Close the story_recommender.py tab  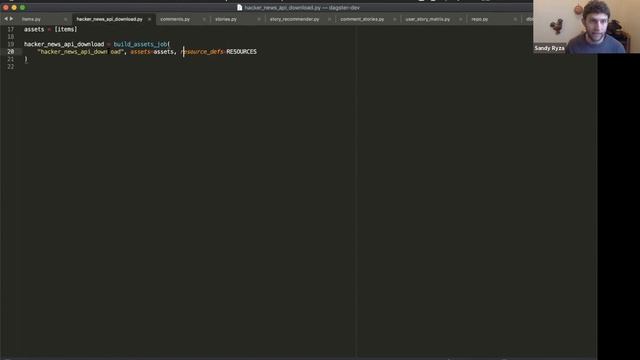coord(329,19)
